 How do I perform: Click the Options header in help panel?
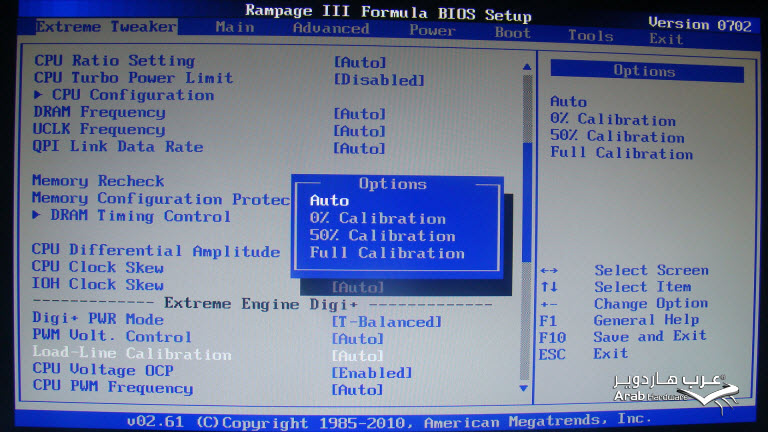[x=647, y=71]
